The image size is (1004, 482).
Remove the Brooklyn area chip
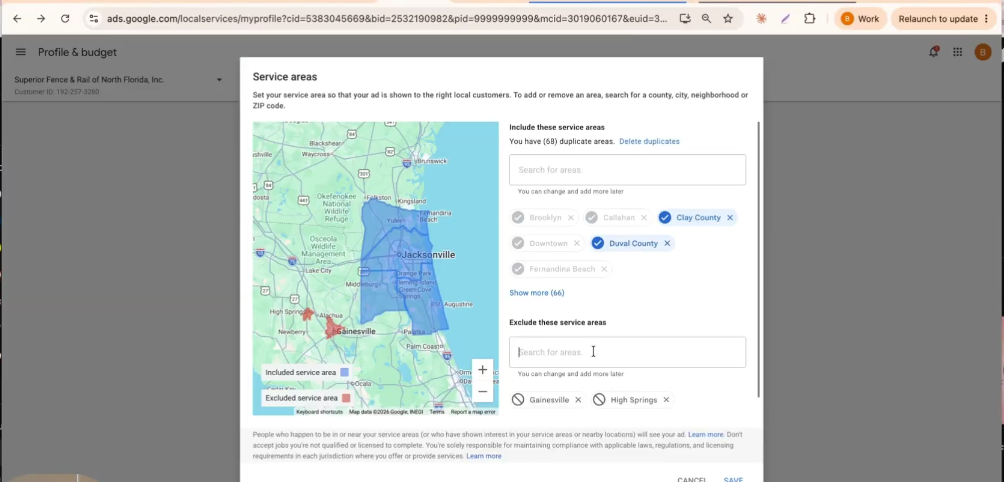571,218
